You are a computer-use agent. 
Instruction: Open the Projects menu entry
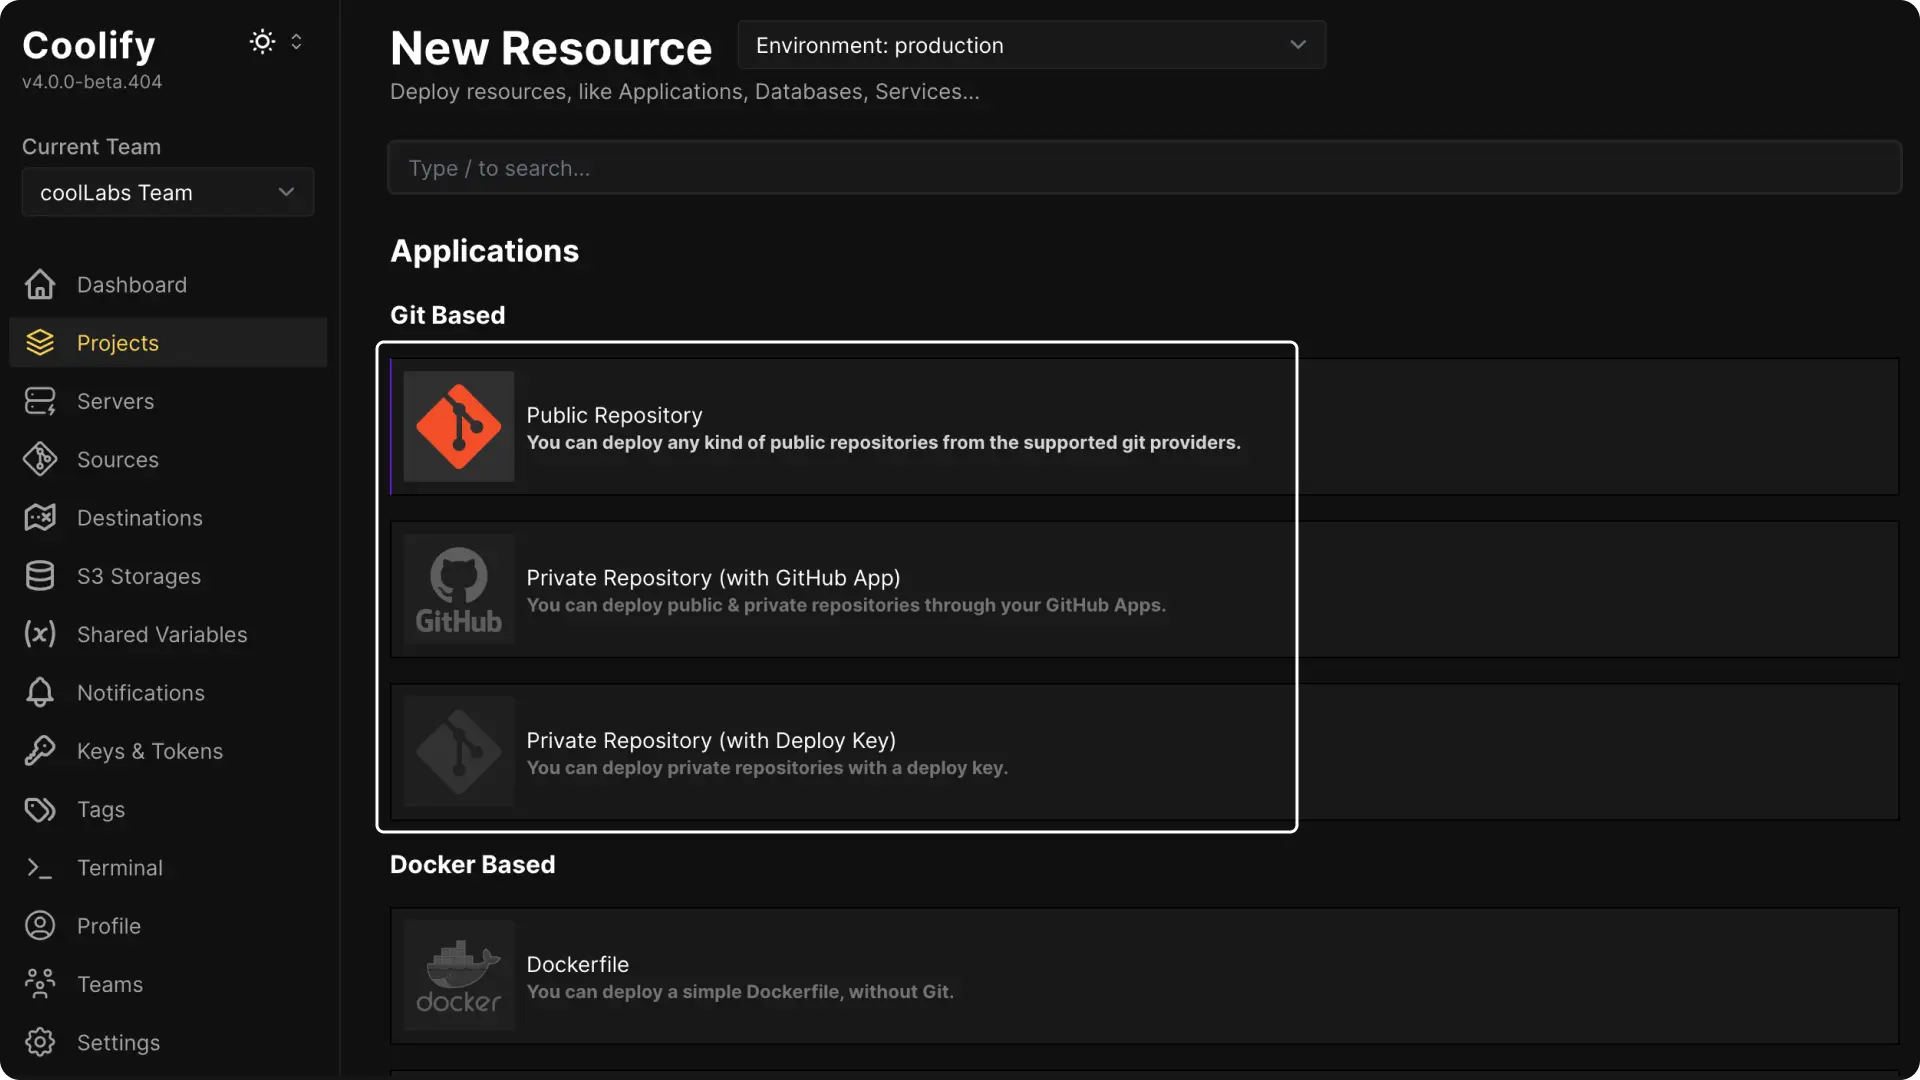point(118,342)
